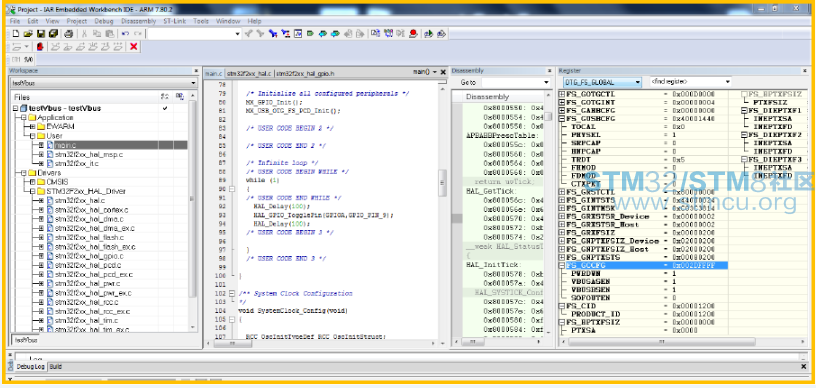The width and height of the screenshot is (816, 388).
Task: Click the red Break debug icon
Action: 40,47
